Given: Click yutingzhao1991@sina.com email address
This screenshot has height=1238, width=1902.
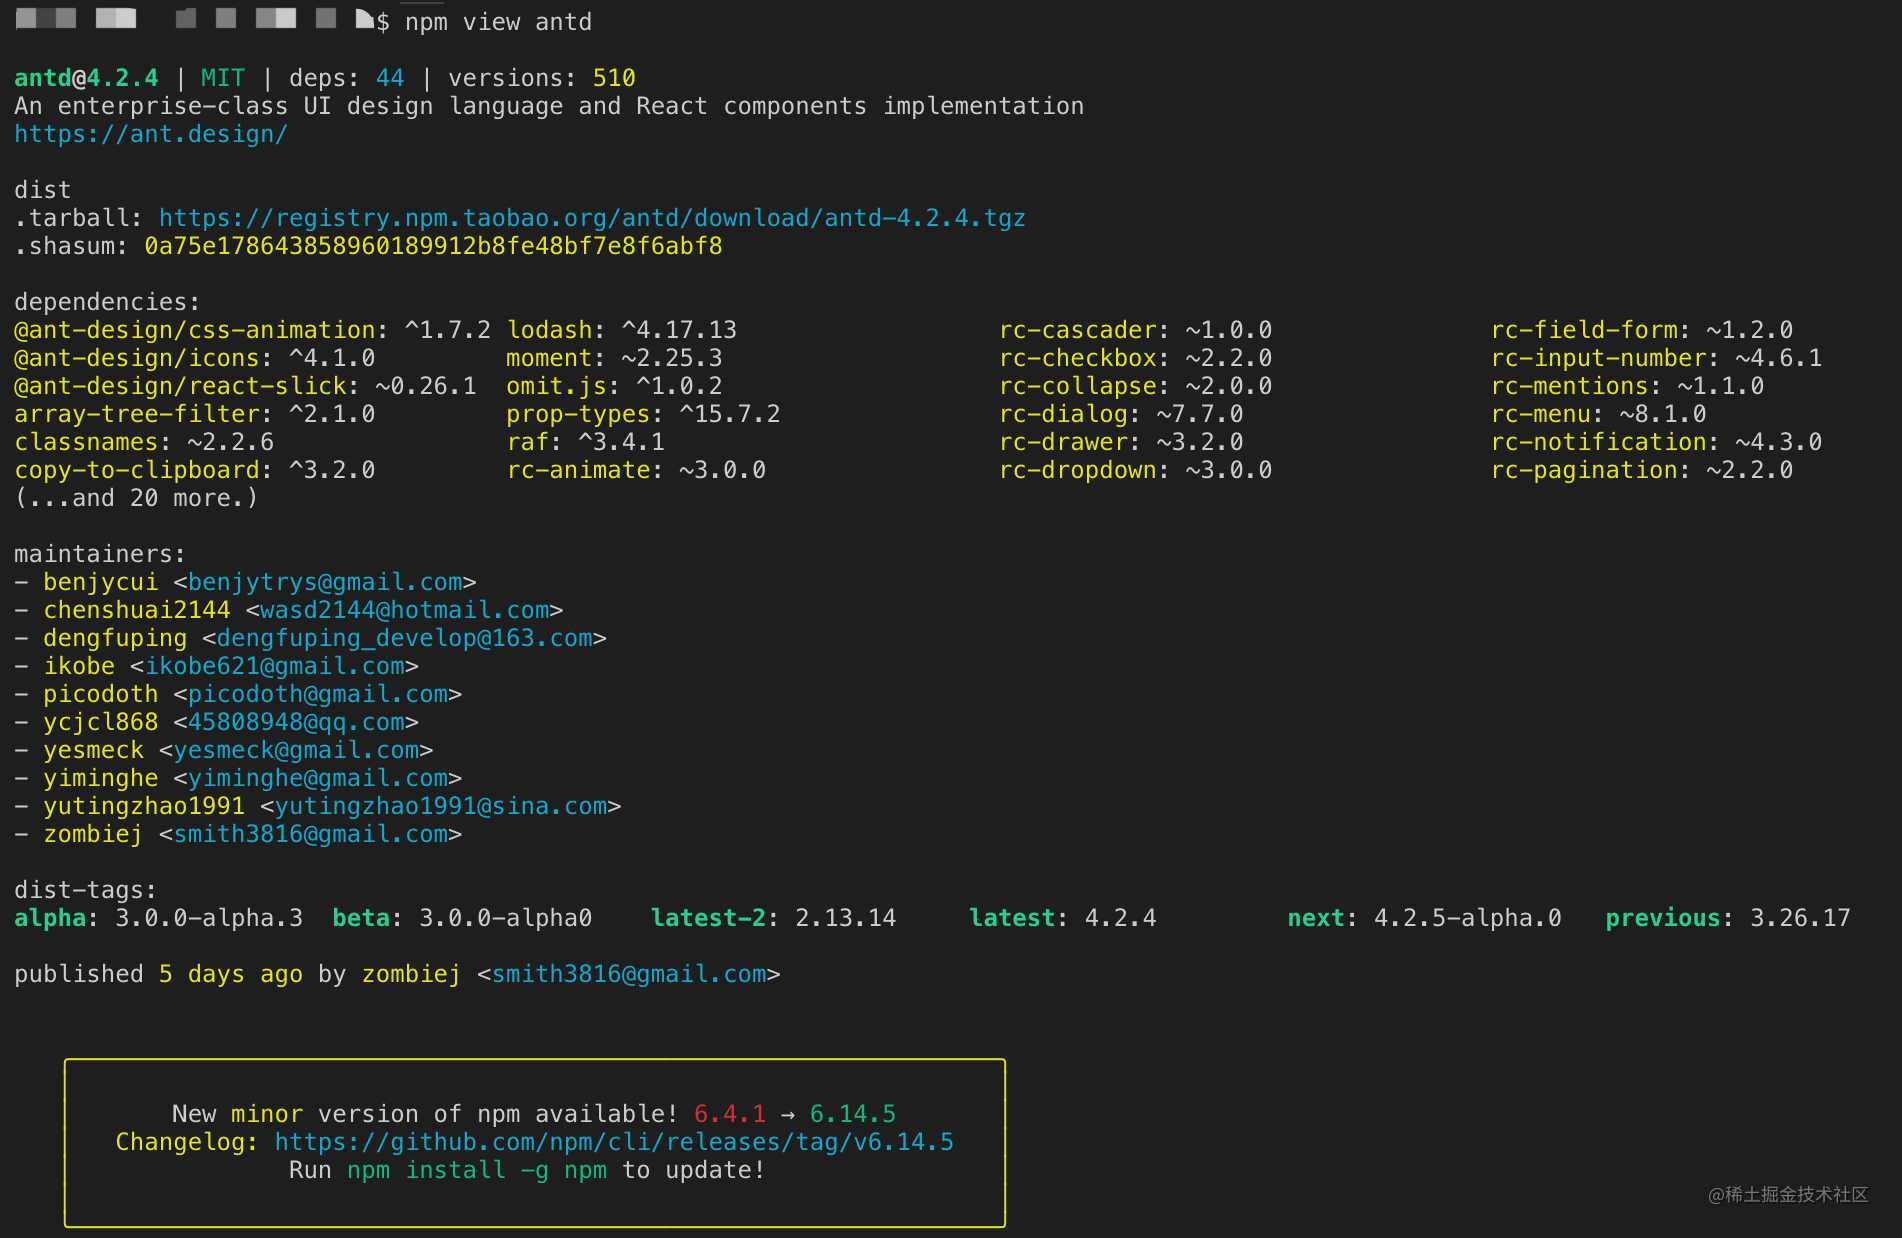Looking at the screenshot, I should (441, 806).
